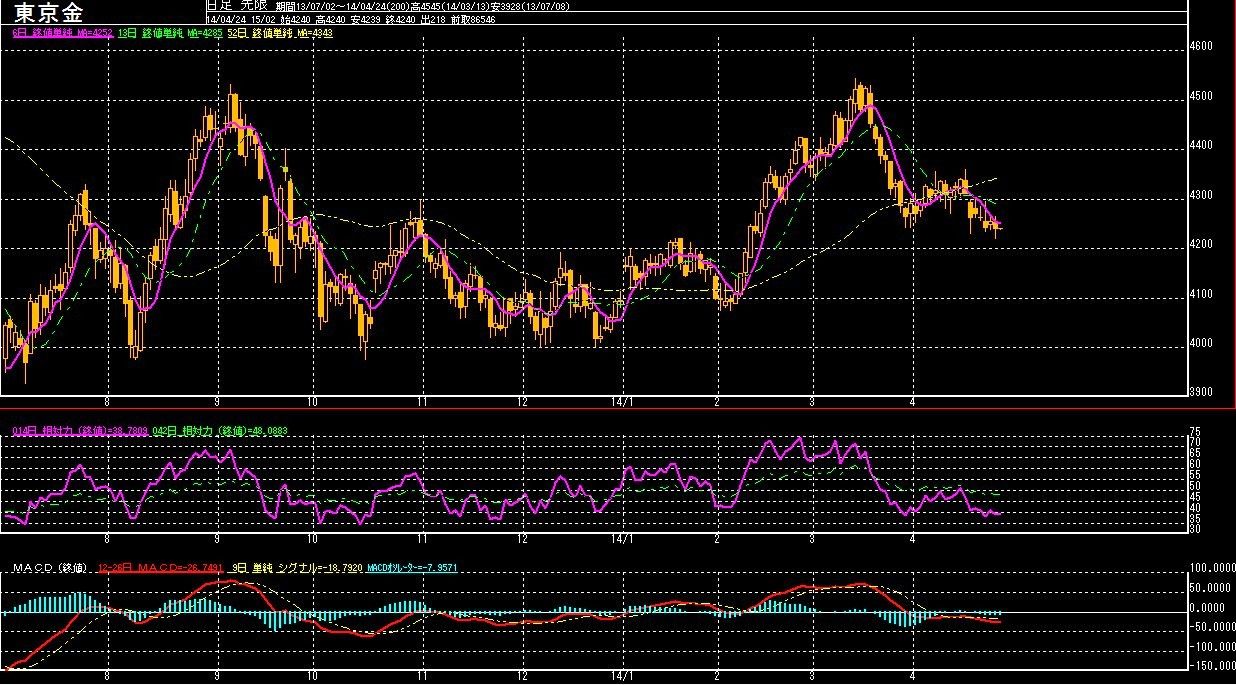Click the 4500 price axis label
Image resolution: width=1236 pixels, height=685 pixels.
[x=1201, y=96]
